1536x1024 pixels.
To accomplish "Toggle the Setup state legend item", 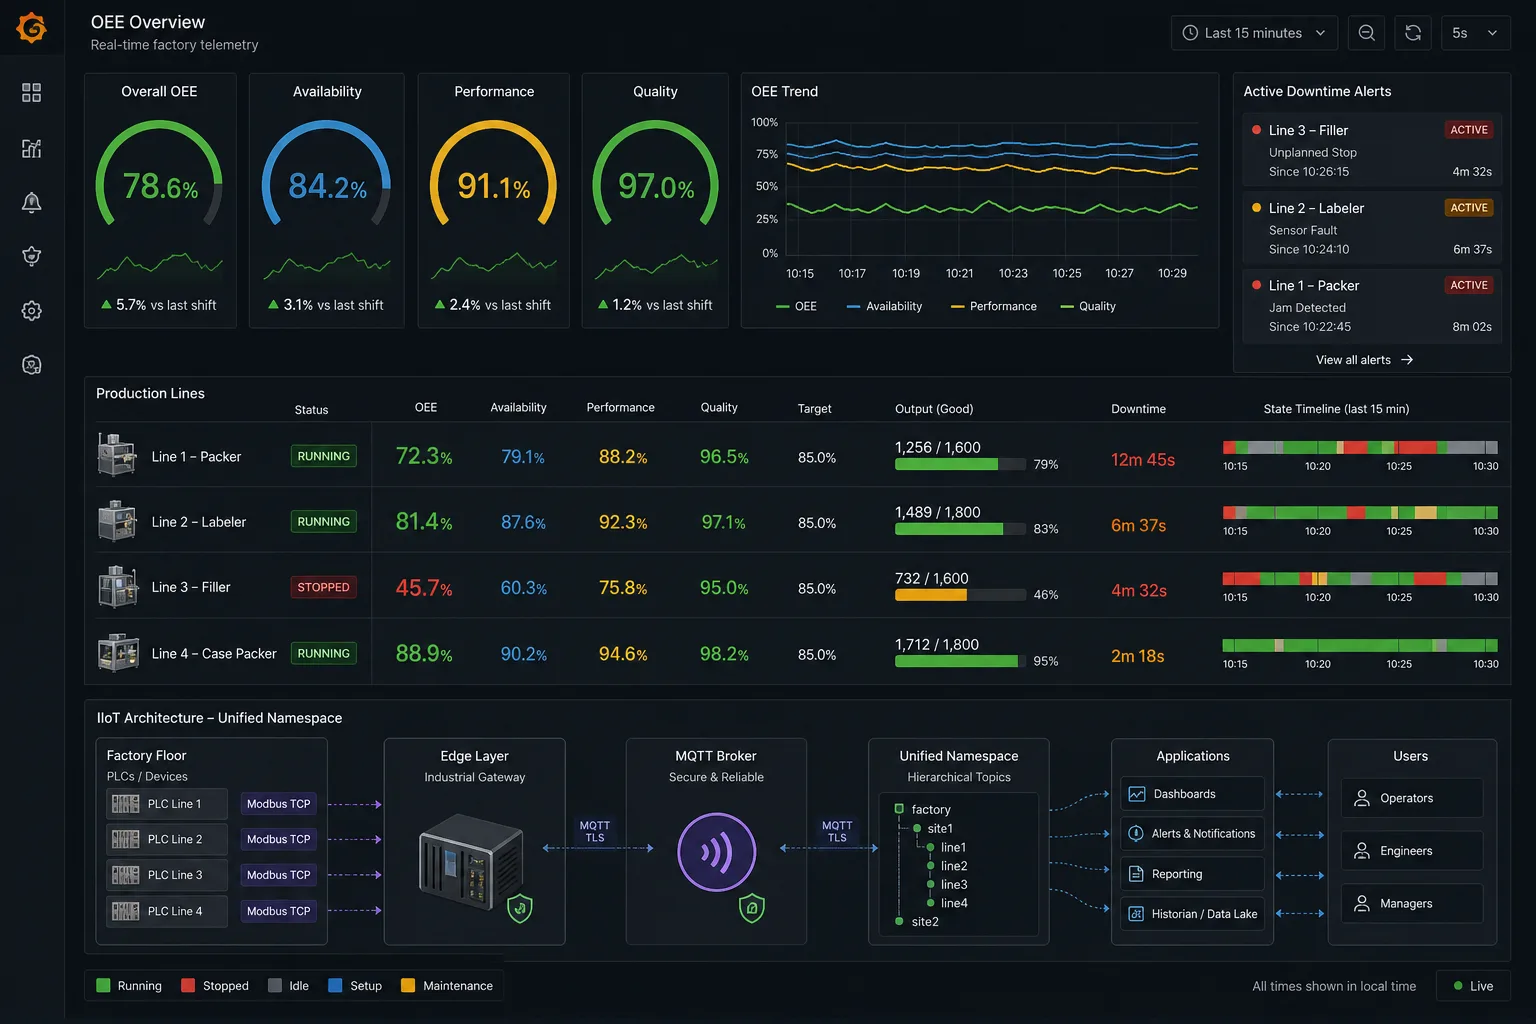I will point(355,986).
